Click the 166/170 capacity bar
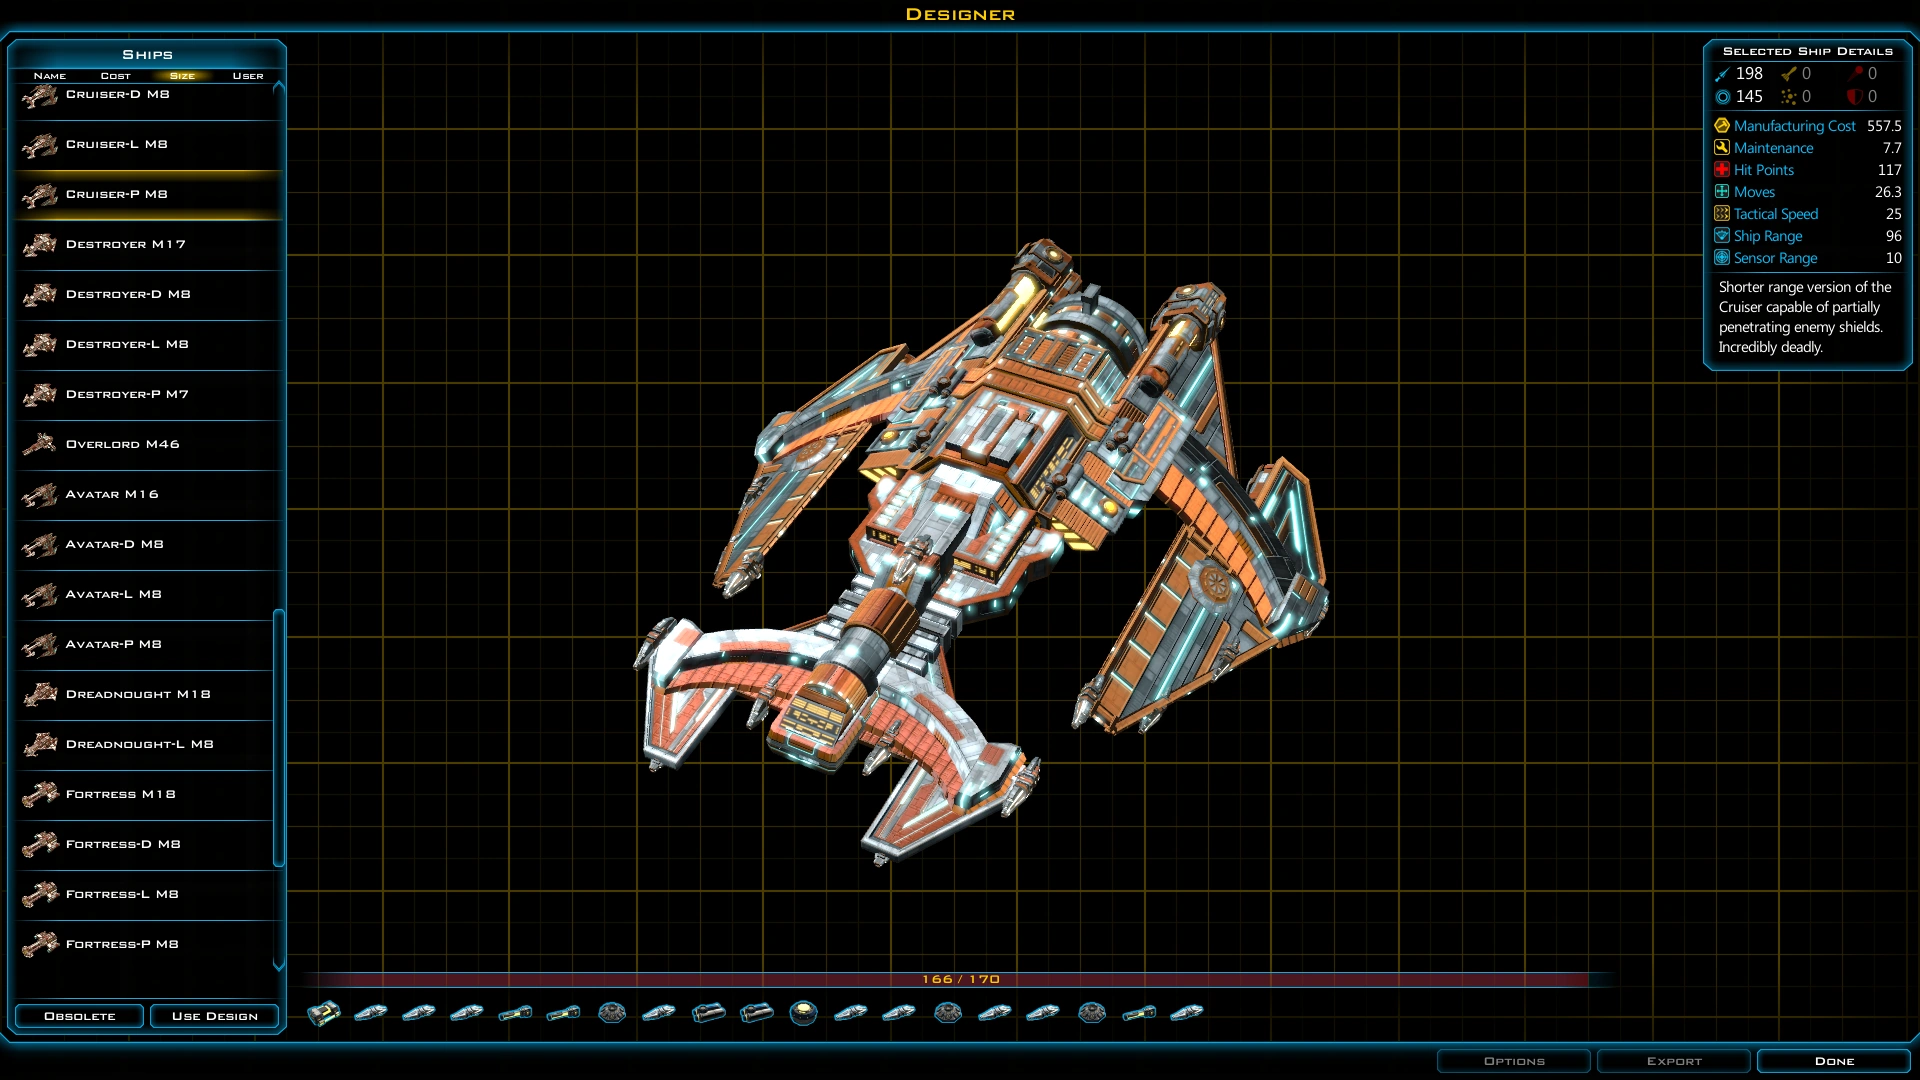The image size is (1920, 1080). coord(959,980)
